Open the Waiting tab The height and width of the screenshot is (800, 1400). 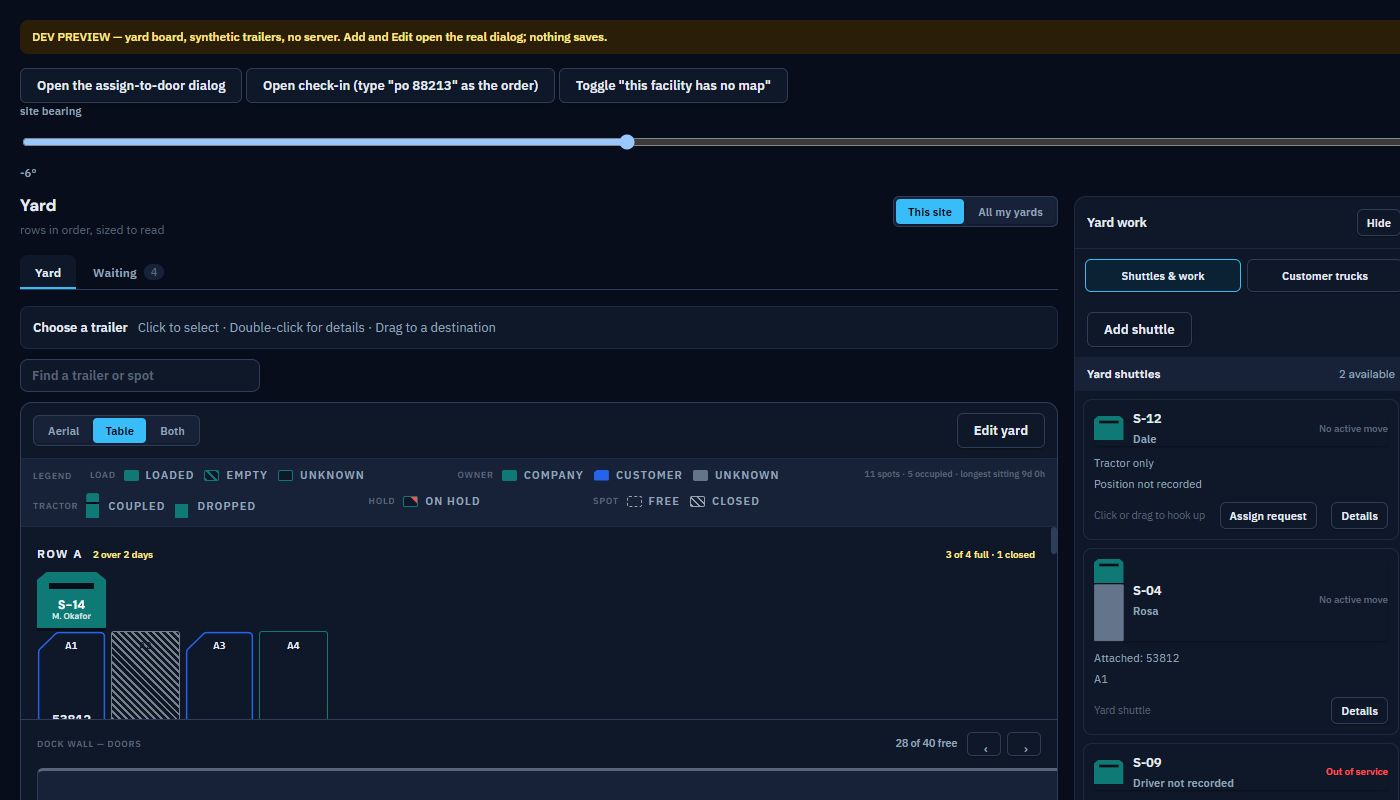point(128,272)
